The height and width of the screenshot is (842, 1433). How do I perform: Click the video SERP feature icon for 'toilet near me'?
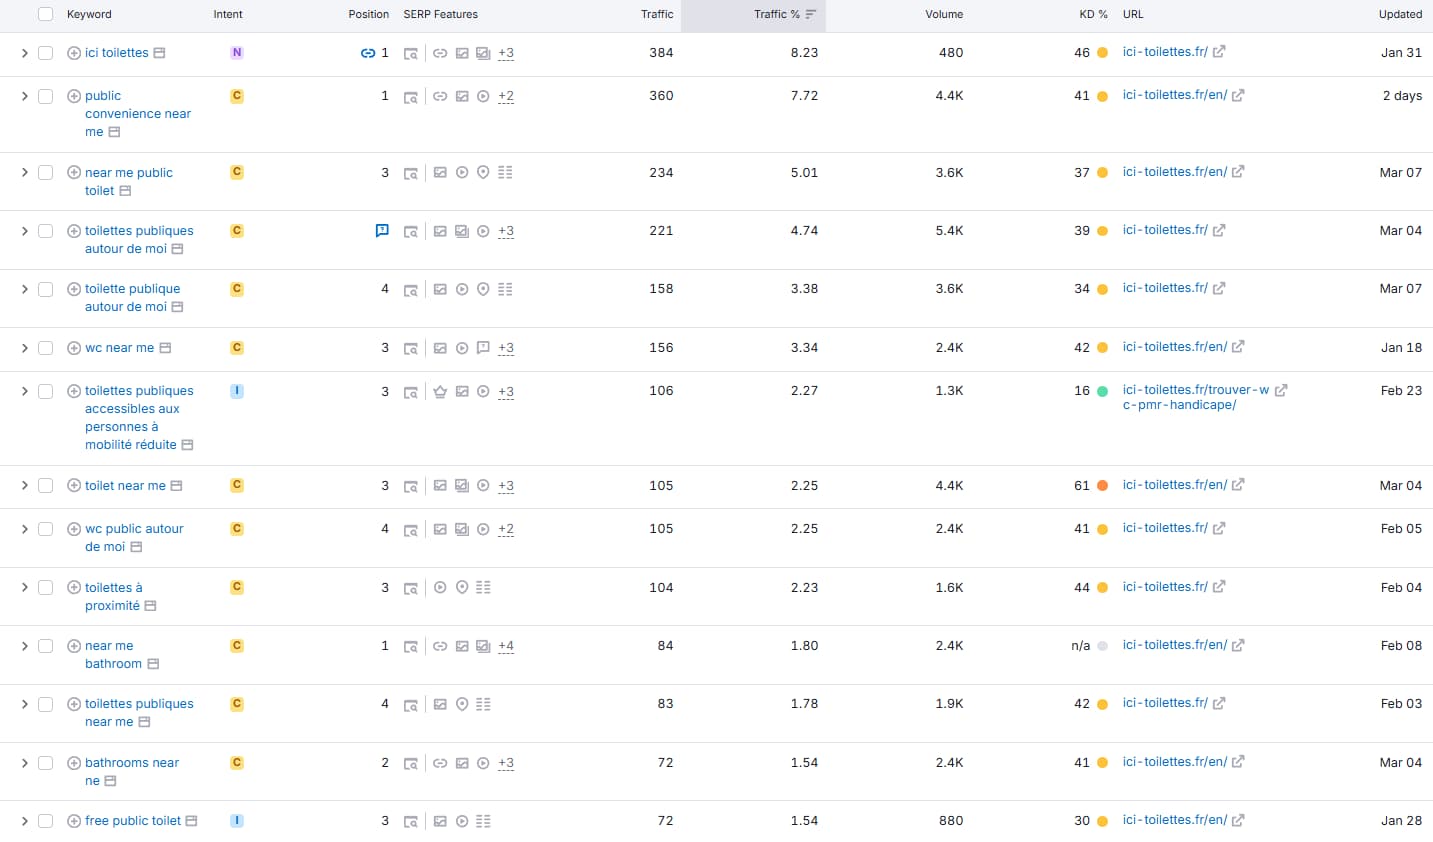(x=484, y=485)
